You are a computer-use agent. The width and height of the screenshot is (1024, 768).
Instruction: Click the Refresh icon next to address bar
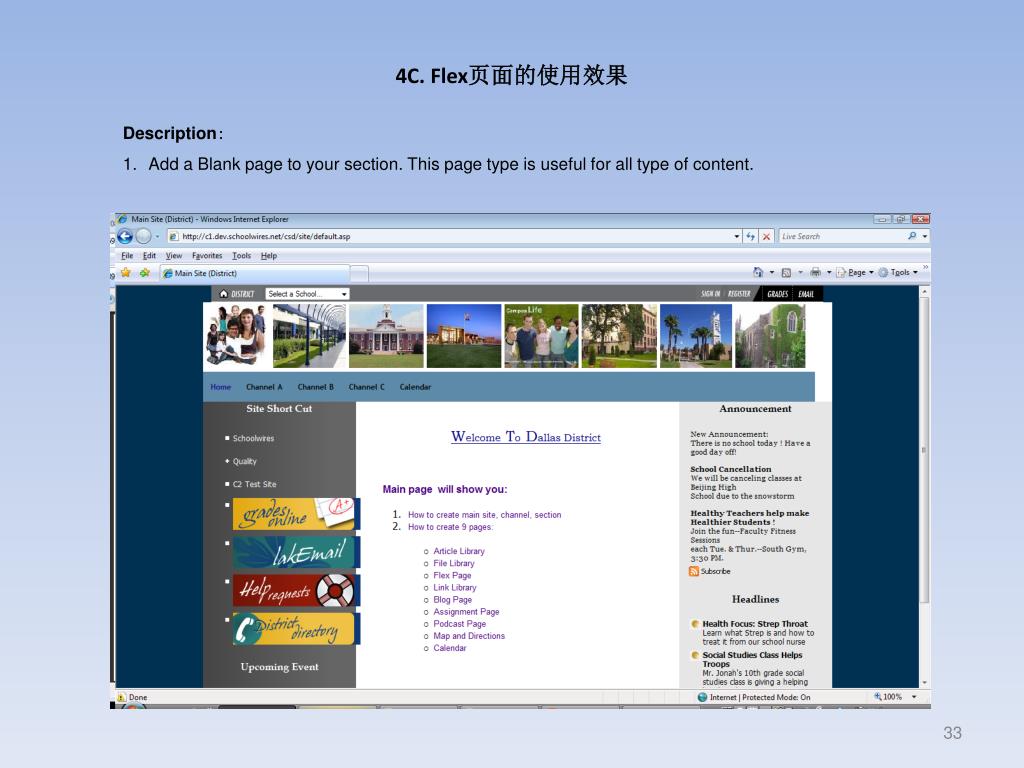tap(750, 236)
